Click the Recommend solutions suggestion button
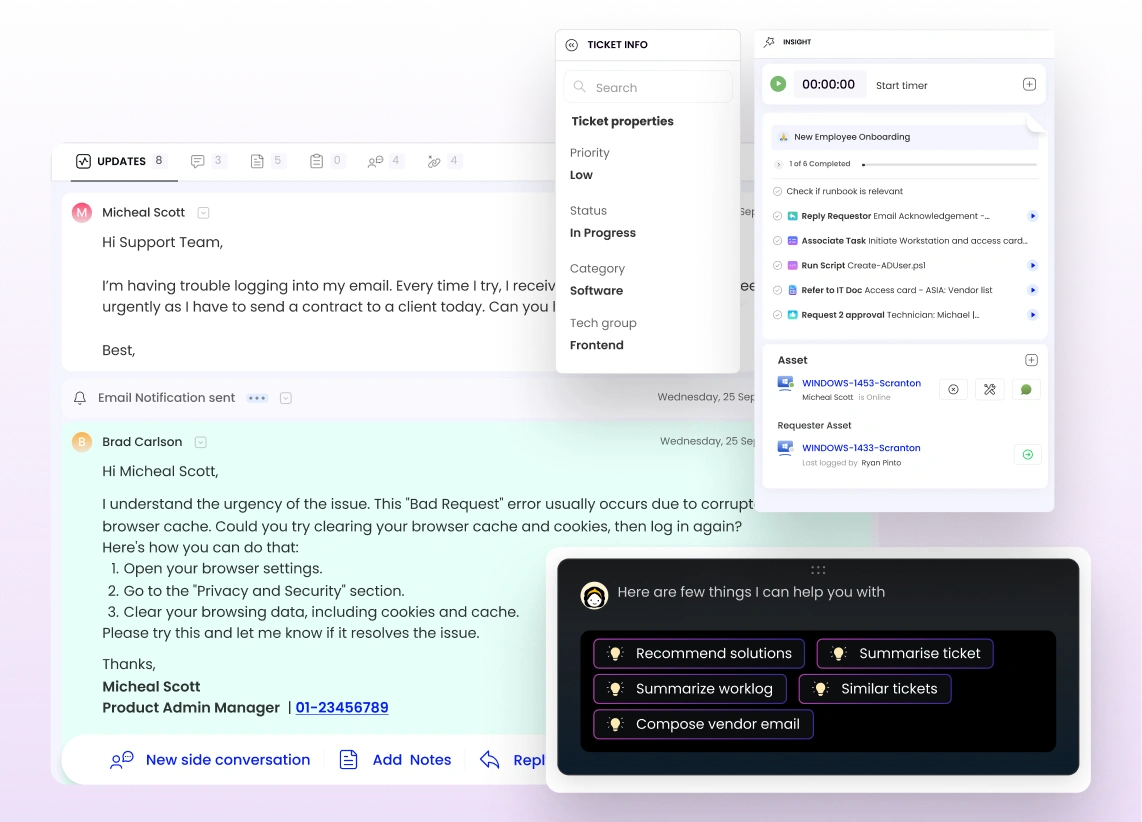Viewport: 1142px width, 822px height. coord(699,653)
